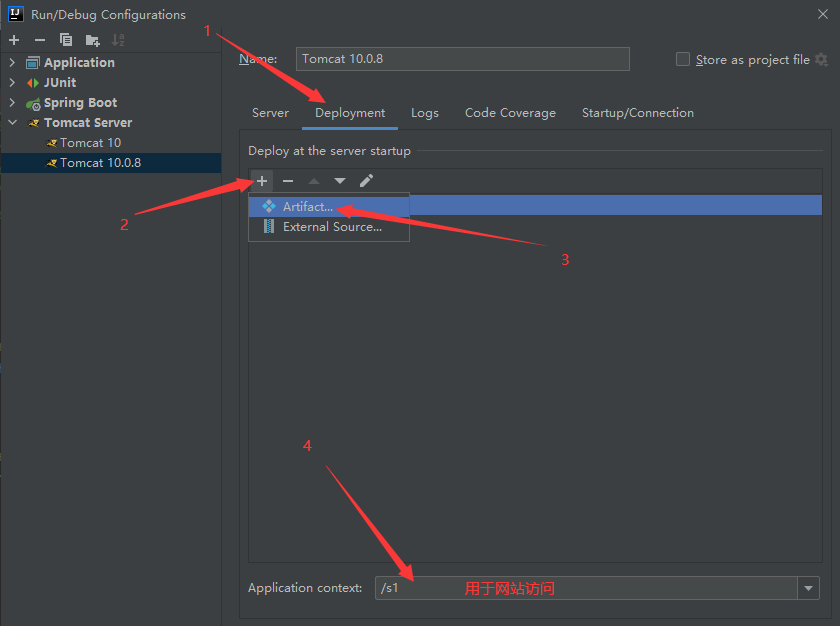Remove deployment item with minus button
840x626 pixels.
[288, 181]
